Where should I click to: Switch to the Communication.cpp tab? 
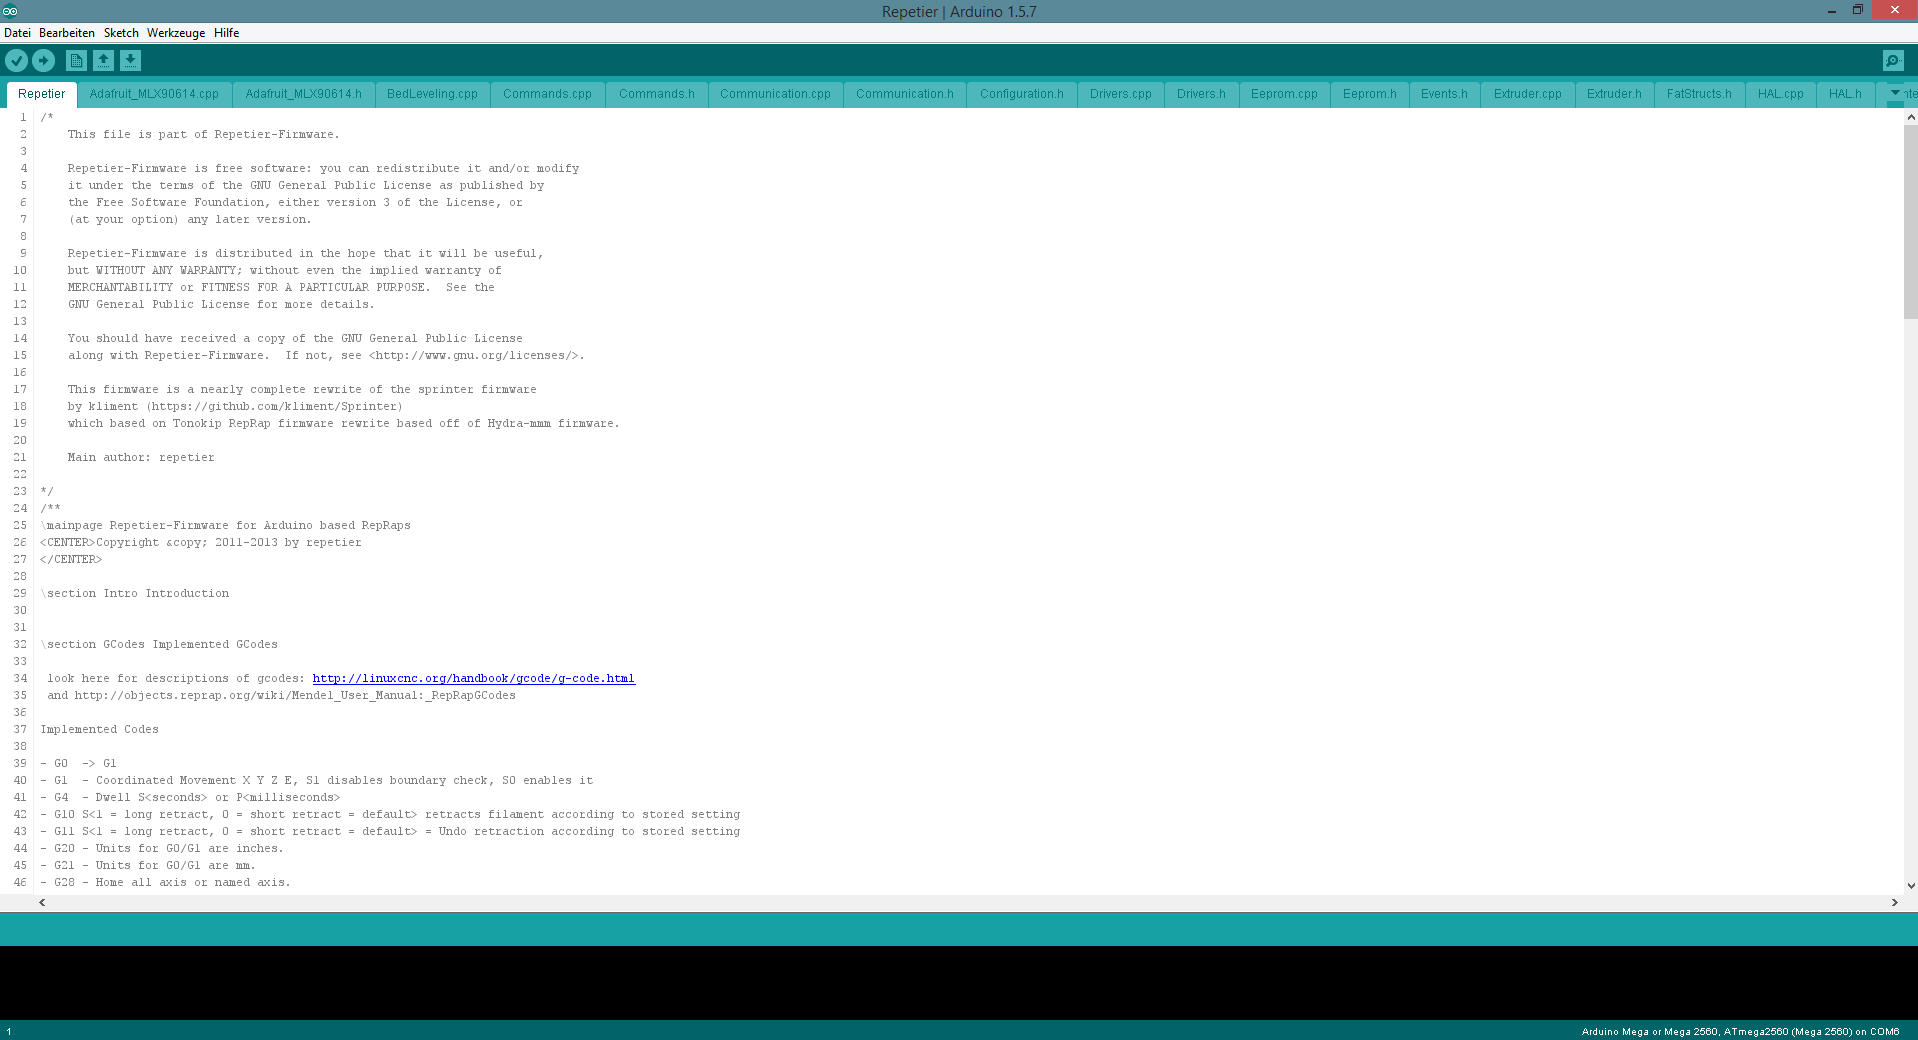point(775,94)
